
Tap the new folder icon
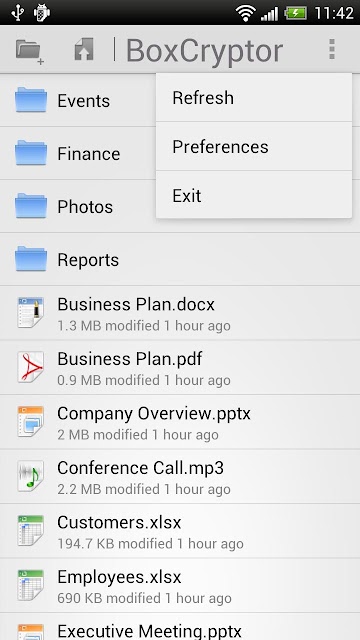coord(29,51)
